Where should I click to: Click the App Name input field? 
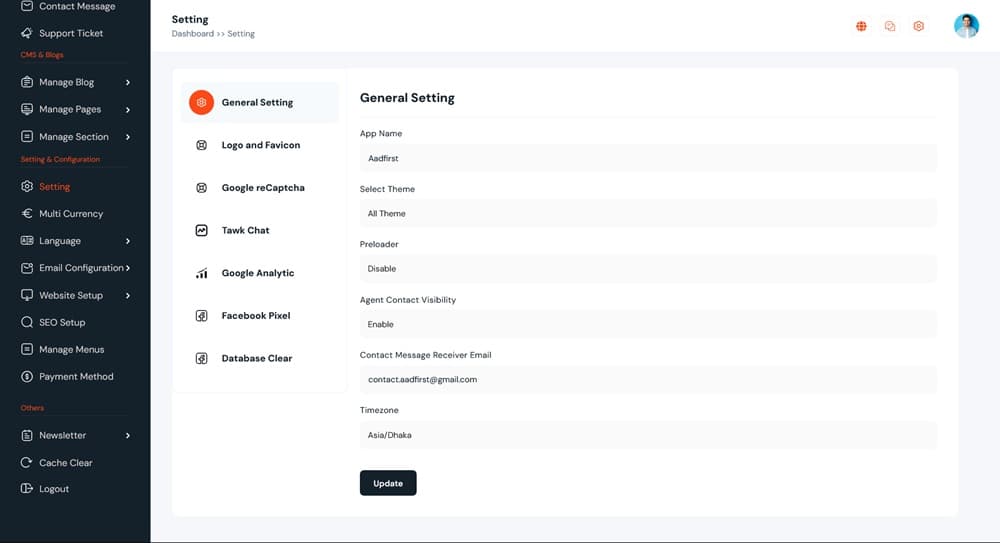pos(647,158)
